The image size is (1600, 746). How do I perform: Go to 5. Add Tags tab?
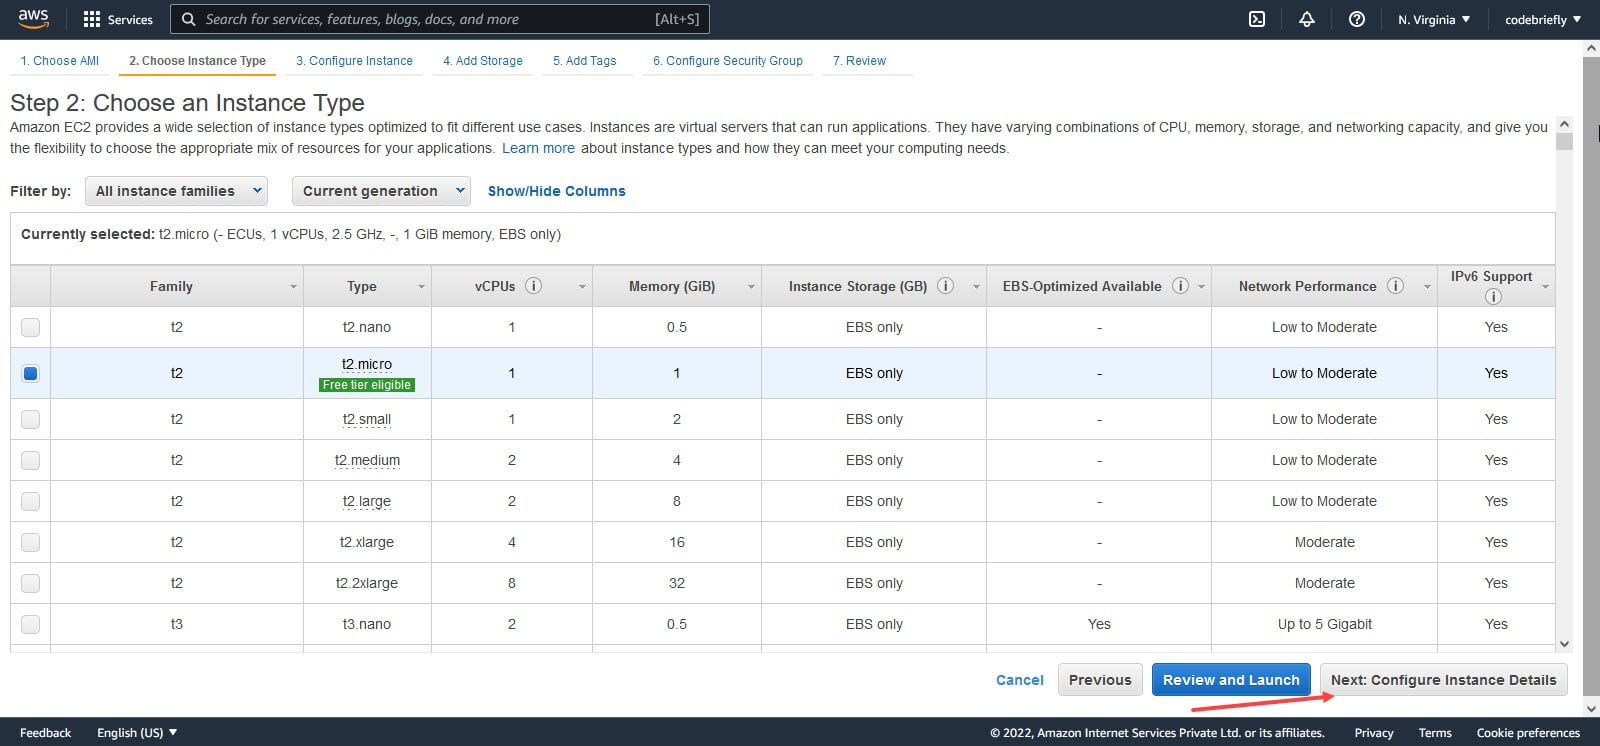[x=585, y=61]
